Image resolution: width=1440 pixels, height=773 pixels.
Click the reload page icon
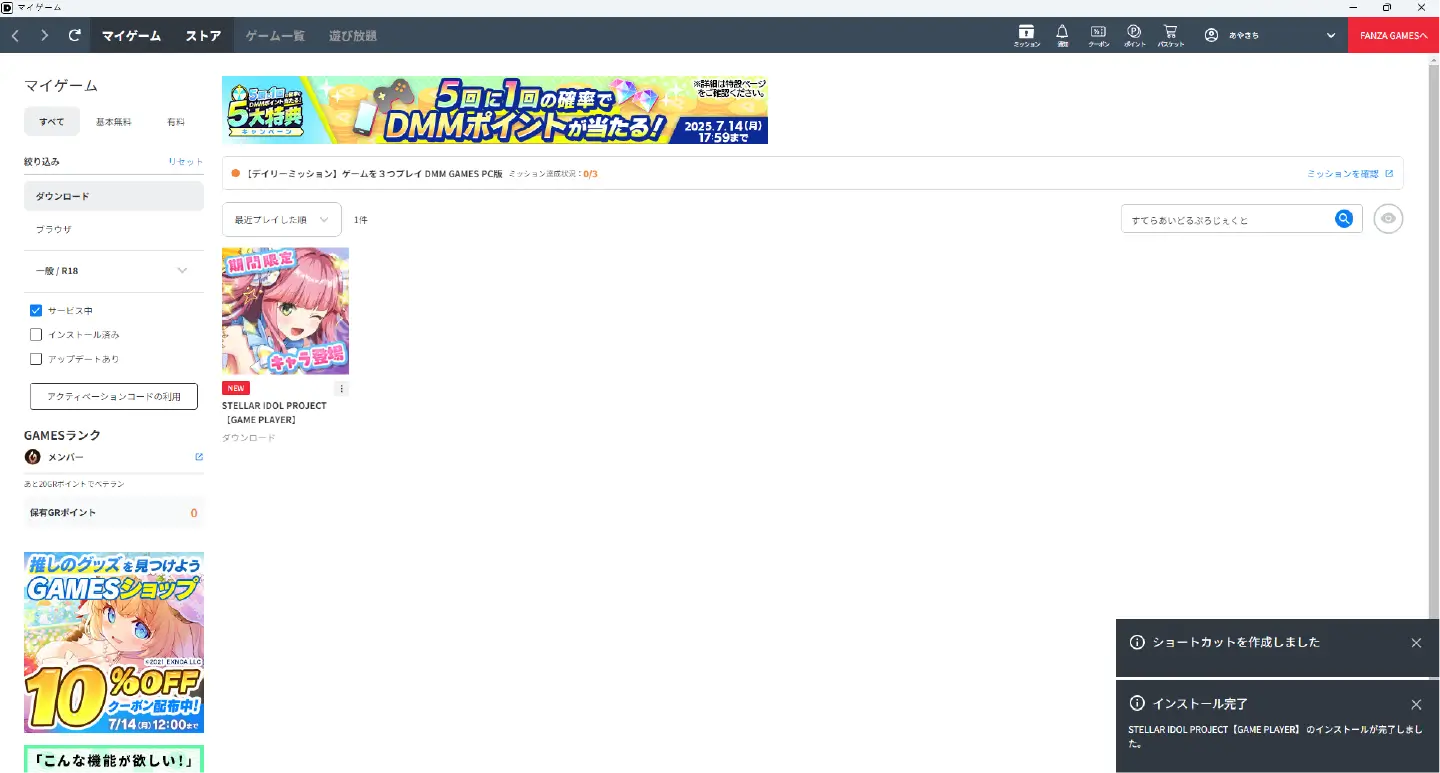(x=74, y=35)
